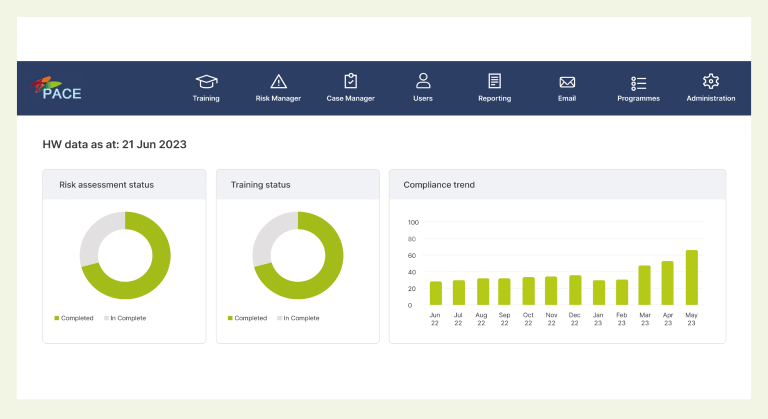Toggle In Complete legend in Risk assessment chart
This screenshot has height=419, width=768.
[124, 318]
